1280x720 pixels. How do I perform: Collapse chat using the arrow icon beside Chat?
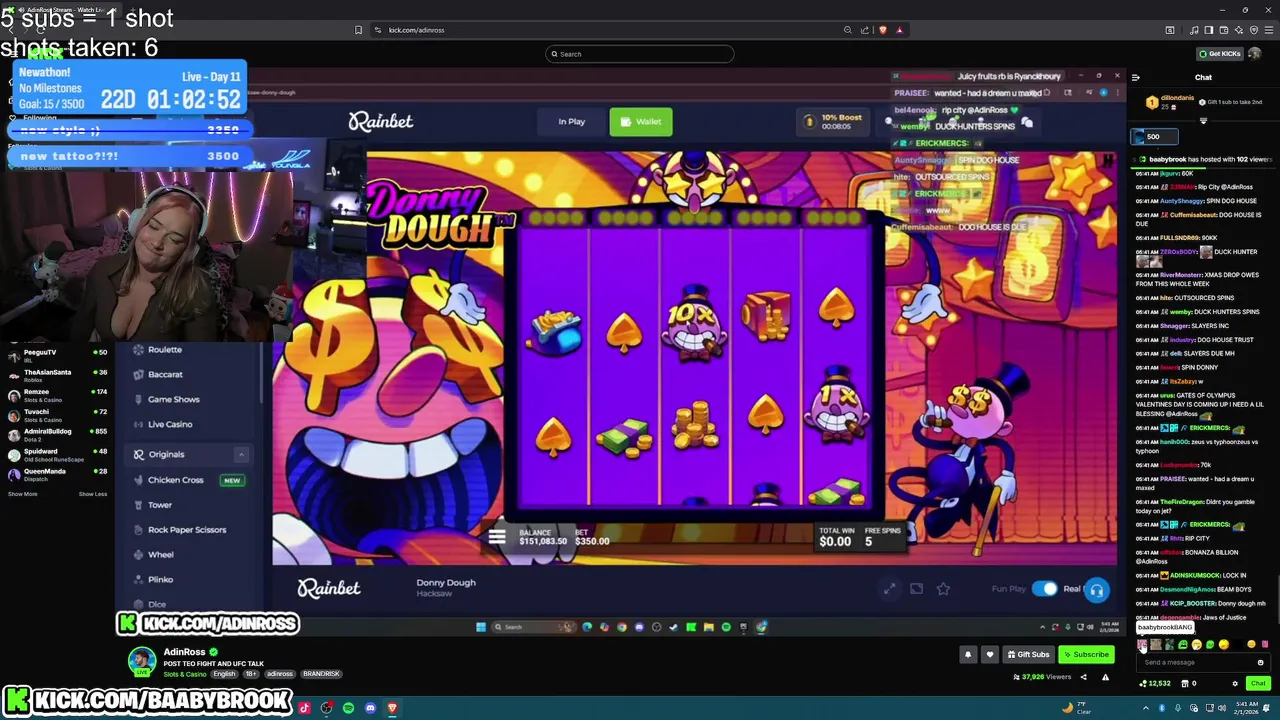pyautogui.click(x=1135, y=77)
